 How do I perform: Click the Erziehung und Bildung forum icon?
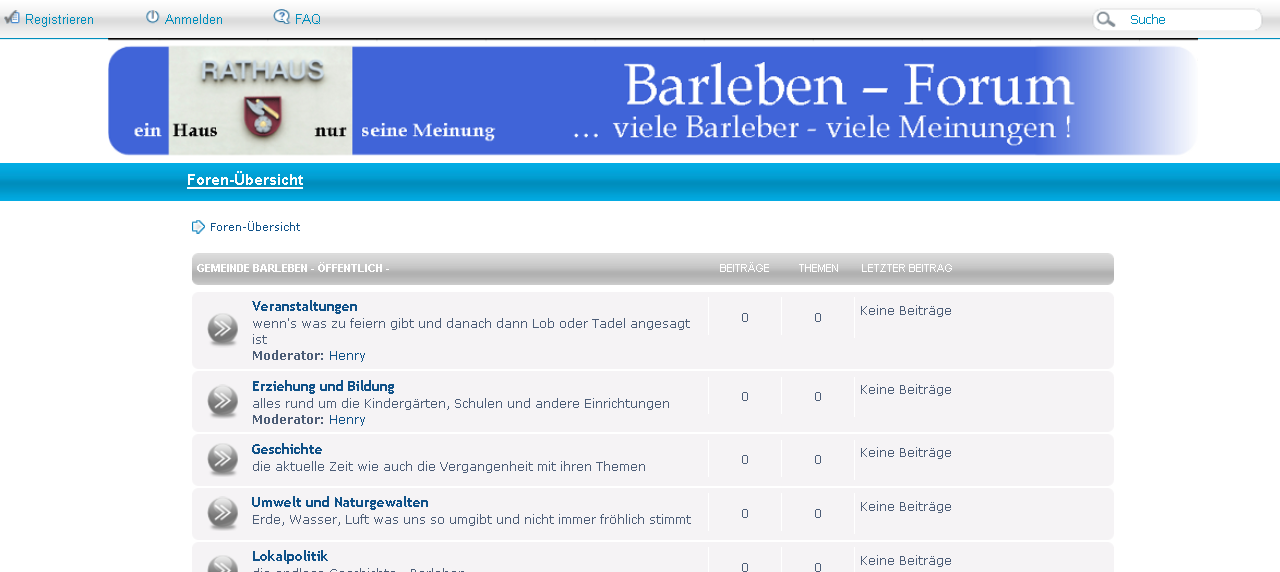pos(222,401)
